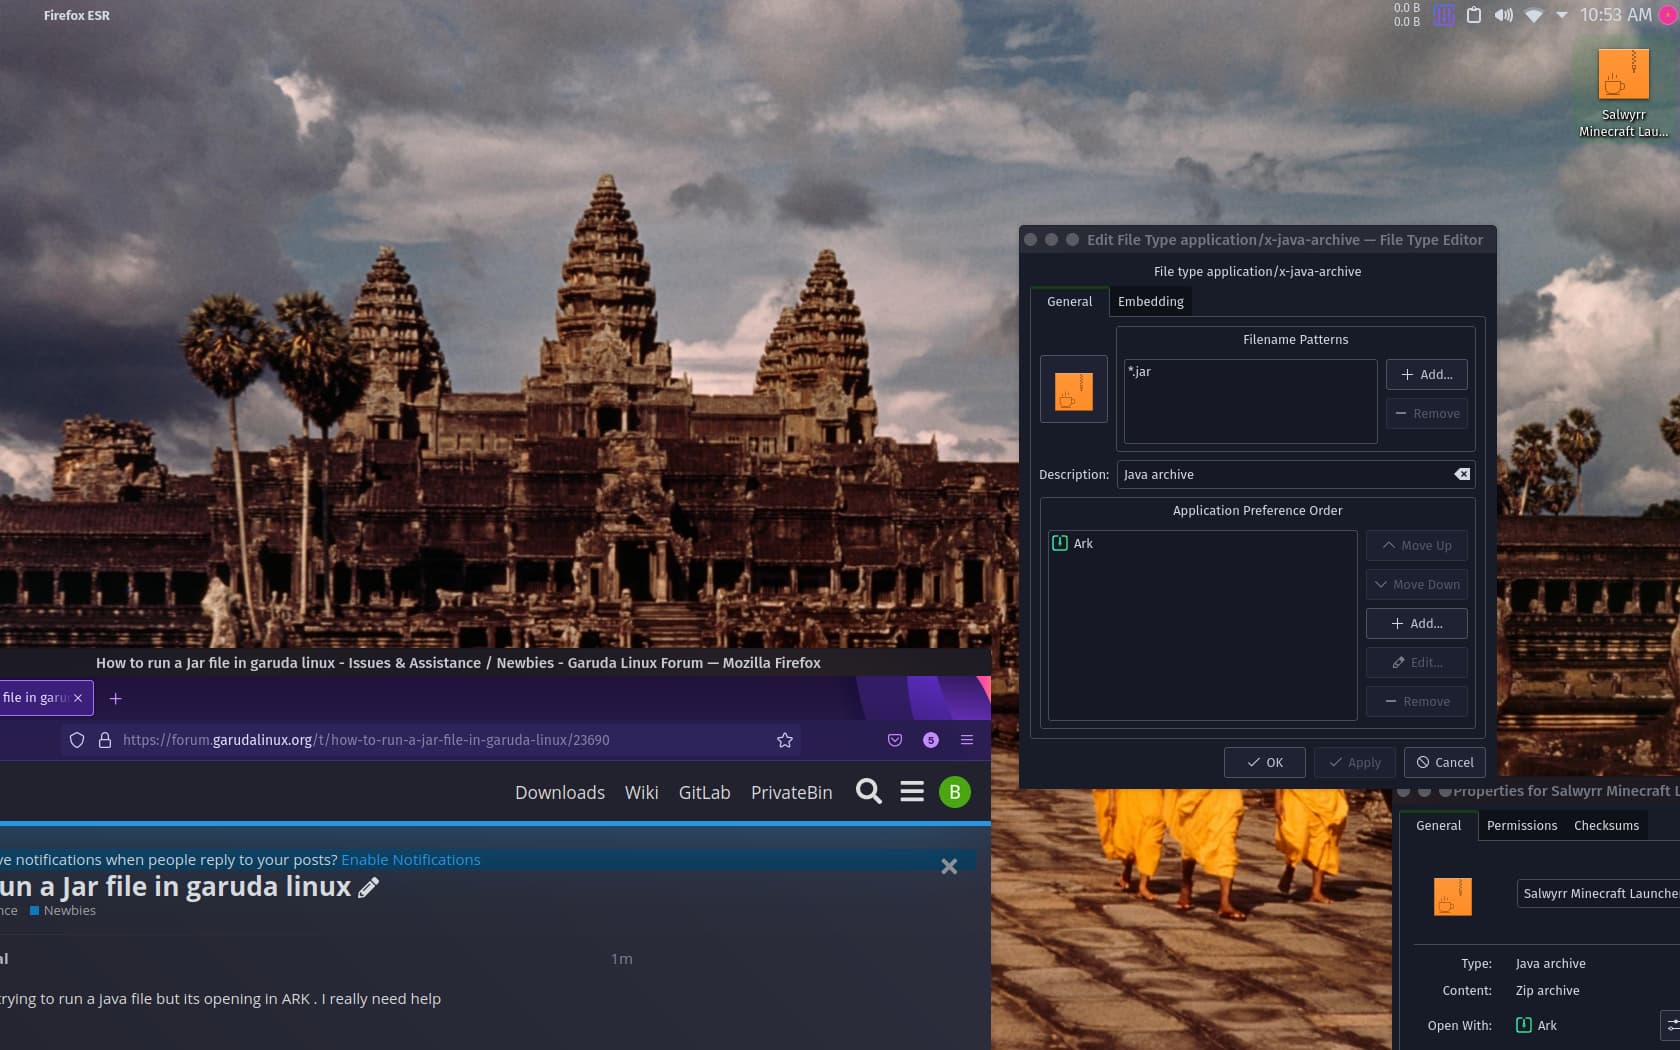The width and height of the screenshot is (1680, 1050).
Task: Remove the application from preference order
Action: 1416,701
